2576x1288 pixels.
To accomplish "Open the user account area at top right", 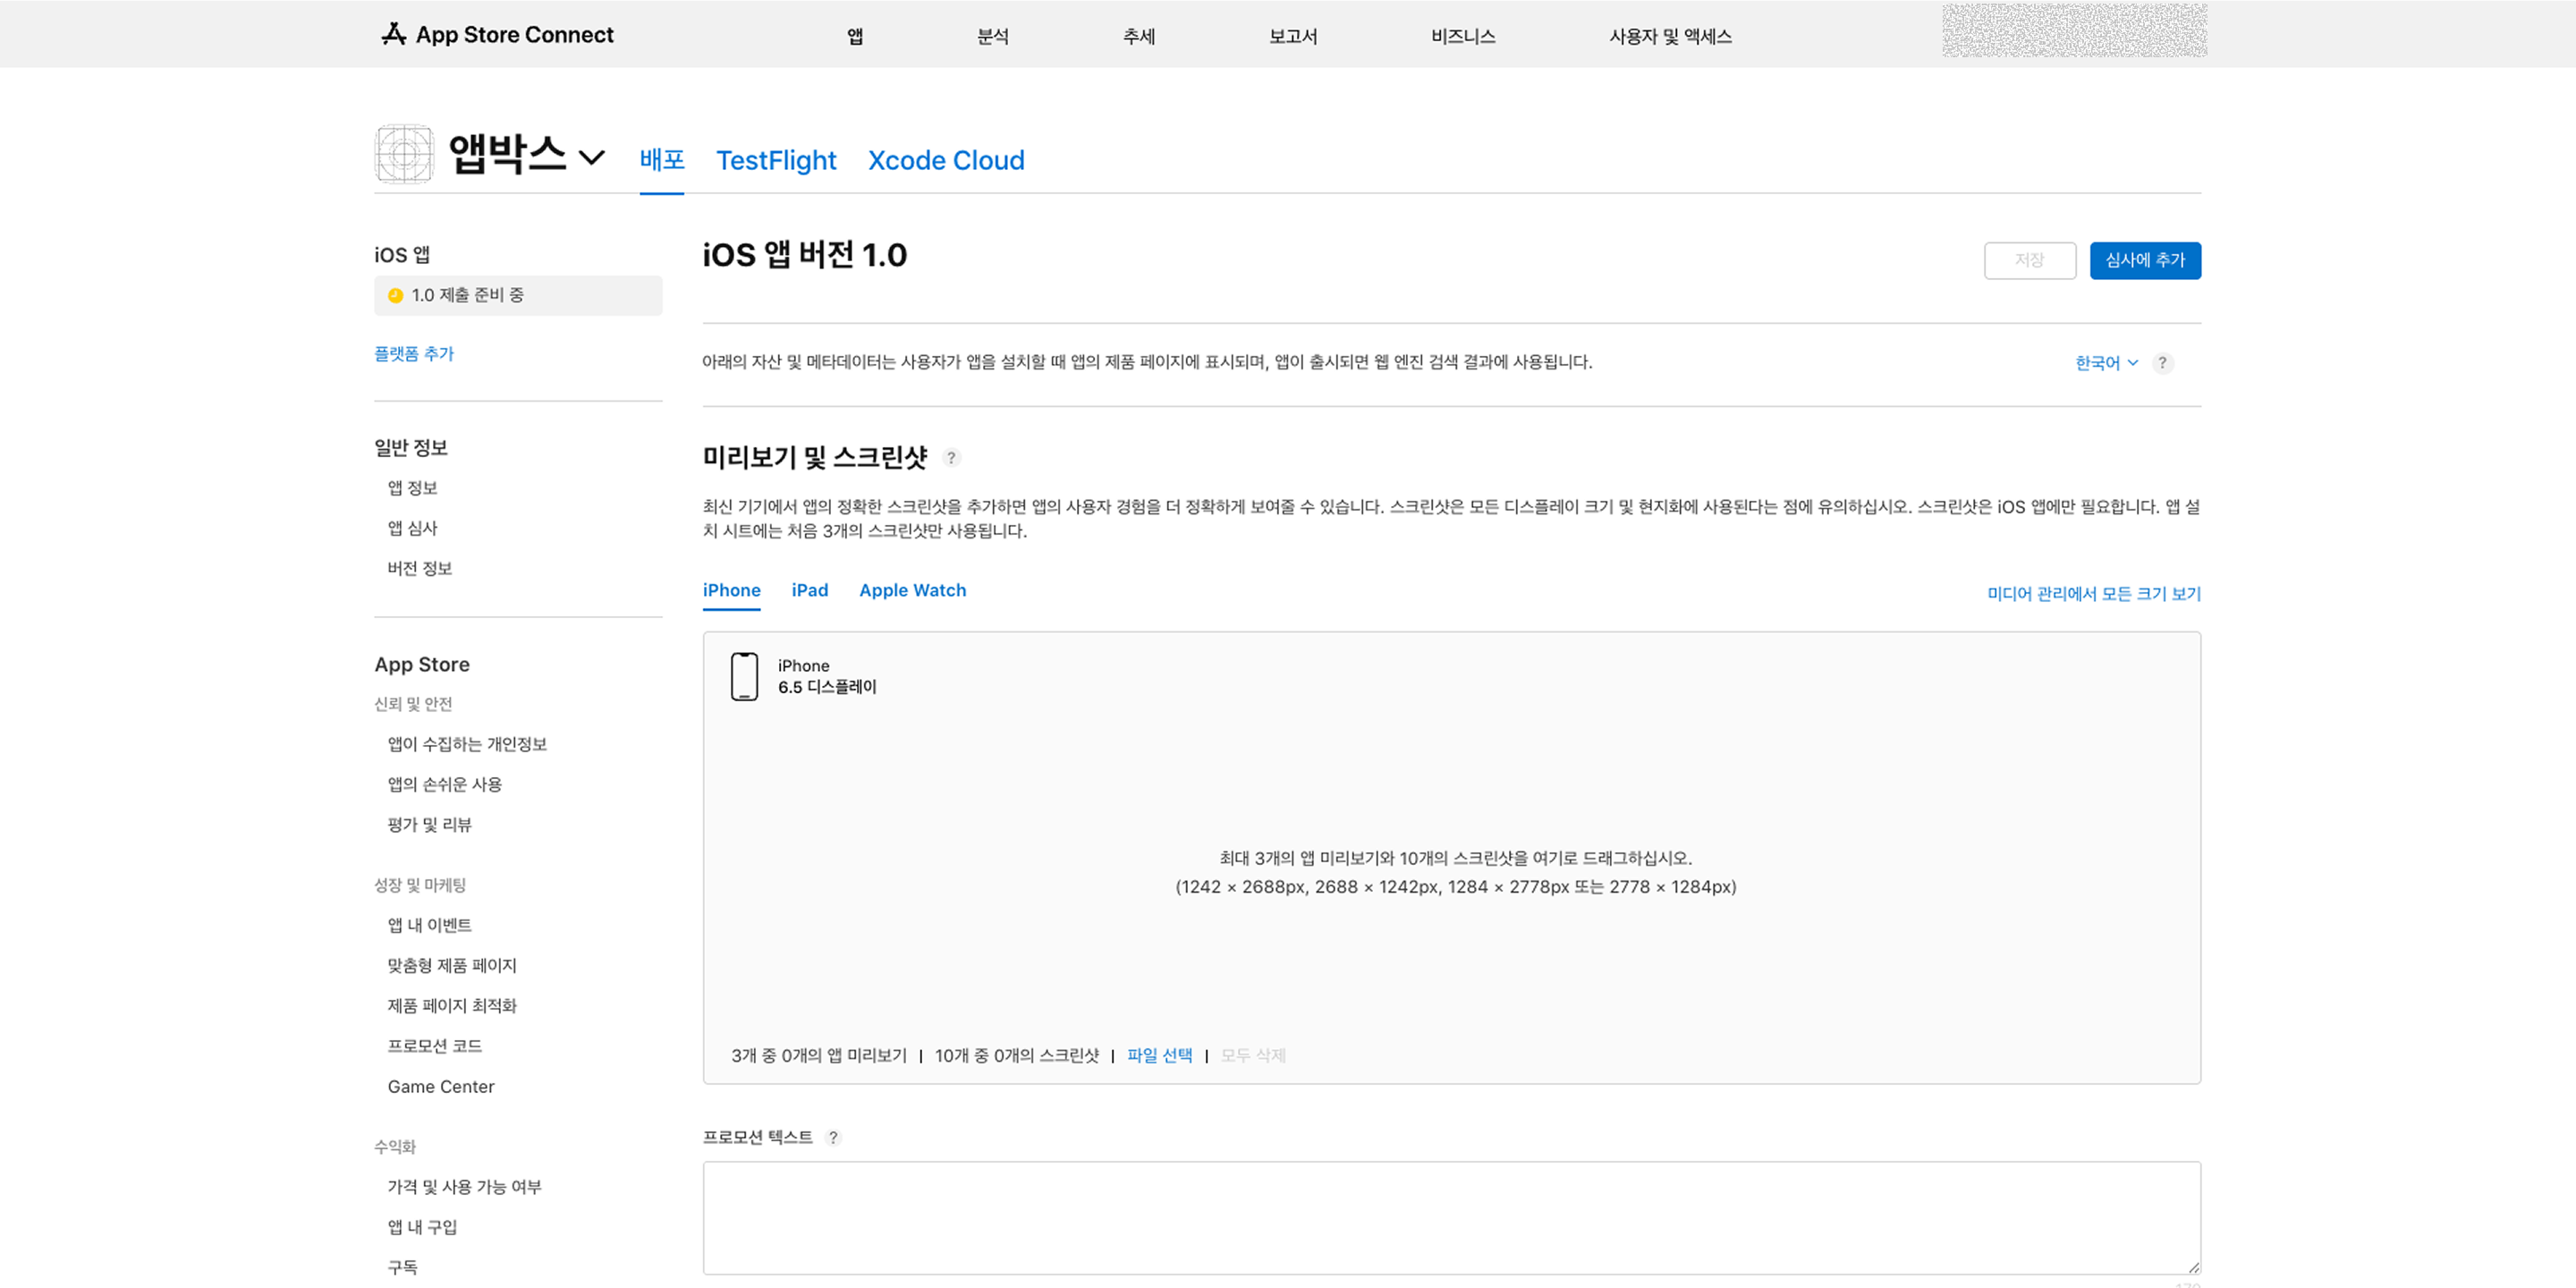I will [x=2074, y=31].
